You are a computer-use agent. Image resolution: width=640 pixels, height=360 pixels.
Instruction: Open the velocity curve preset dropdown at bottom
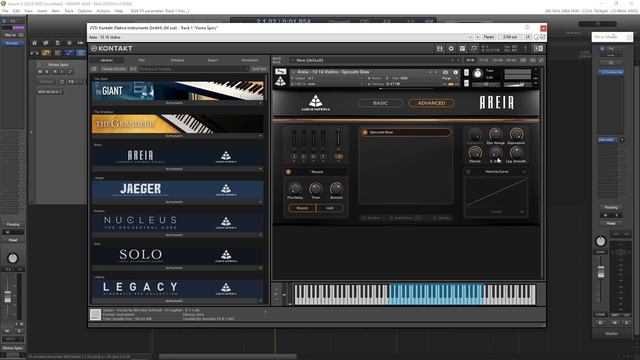496,212
